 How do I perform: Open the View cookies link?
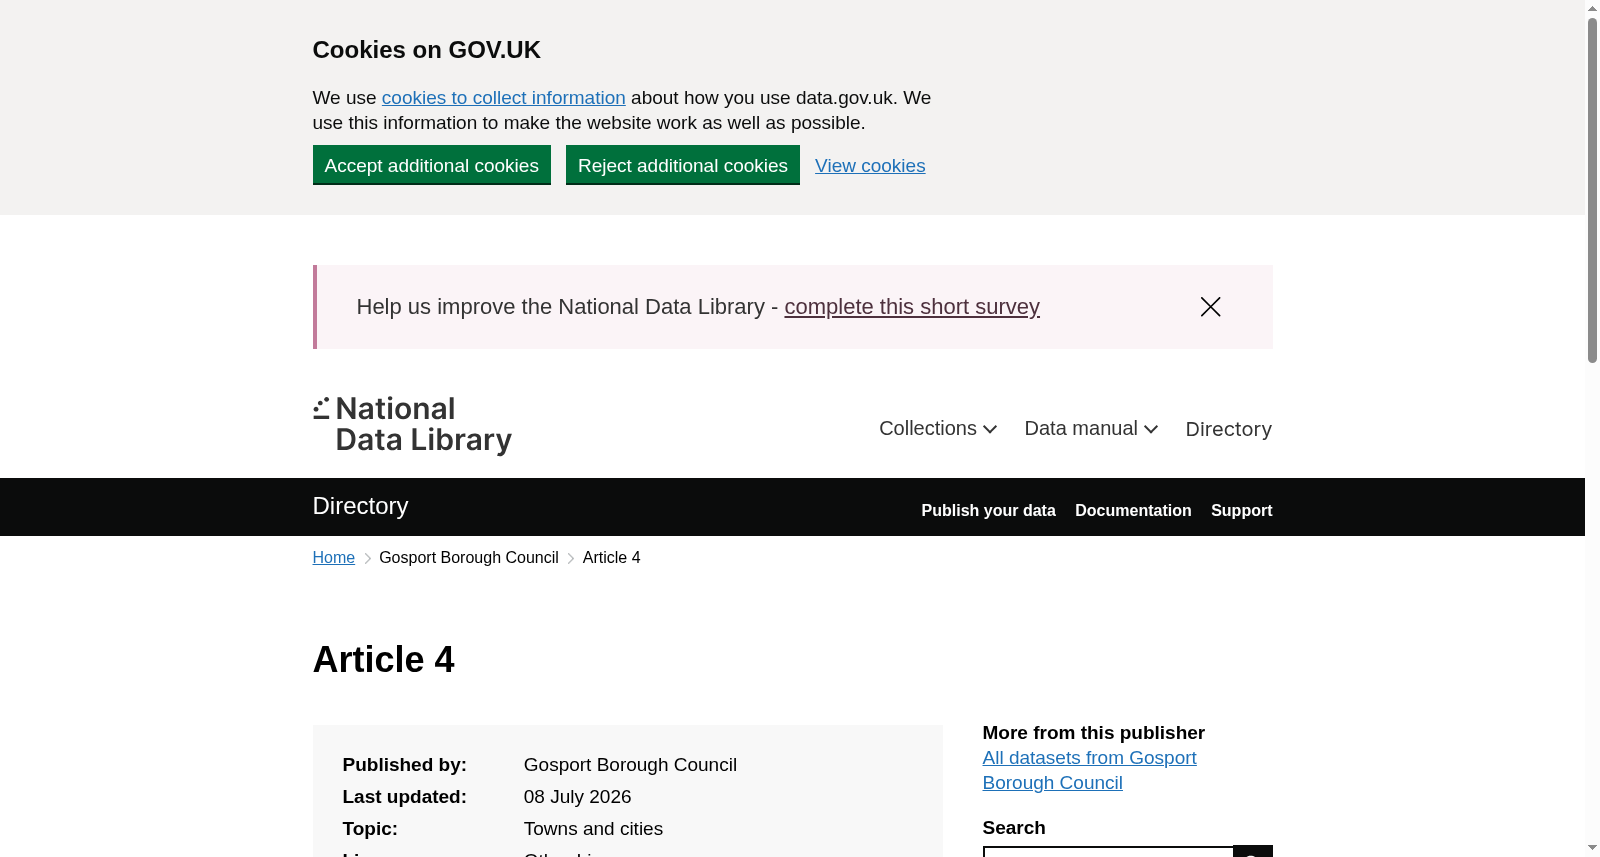click(870, 166)
